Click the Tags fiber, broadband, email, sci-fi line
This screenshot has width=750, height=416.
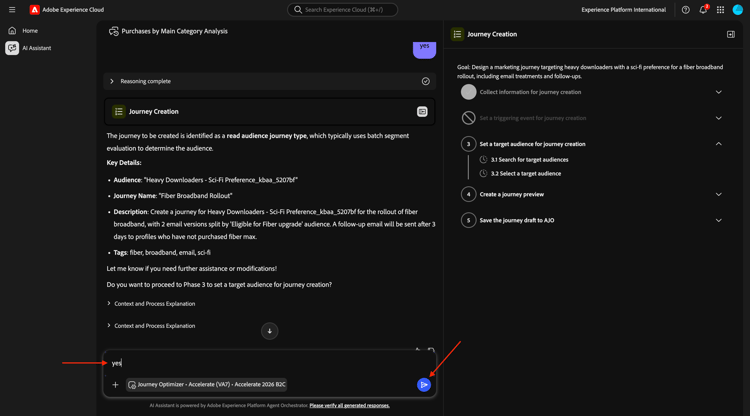point(162,252)
